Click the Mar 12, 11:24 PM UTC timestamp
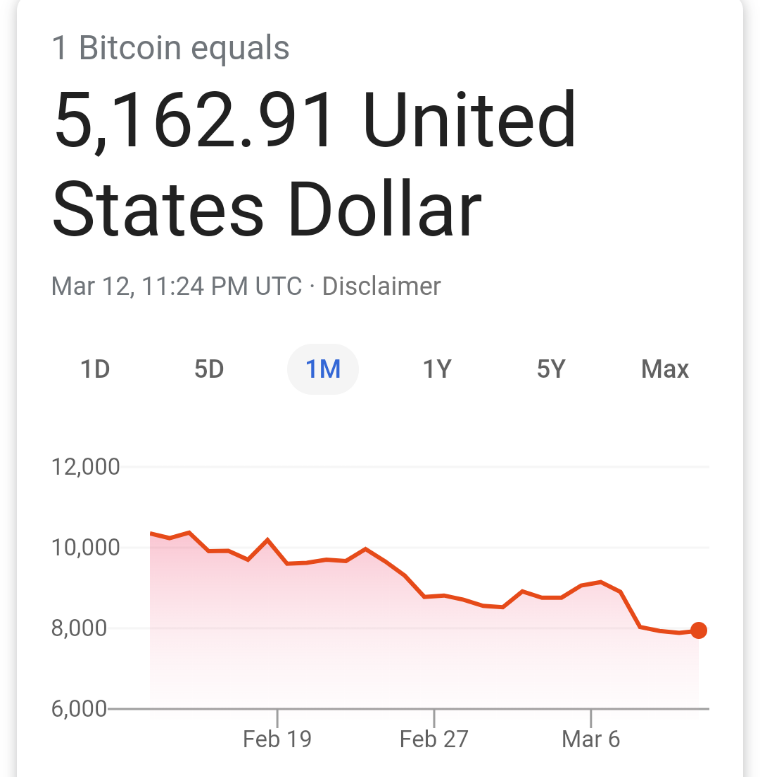This screenshot has height=777, width=760. pos(177,286)
